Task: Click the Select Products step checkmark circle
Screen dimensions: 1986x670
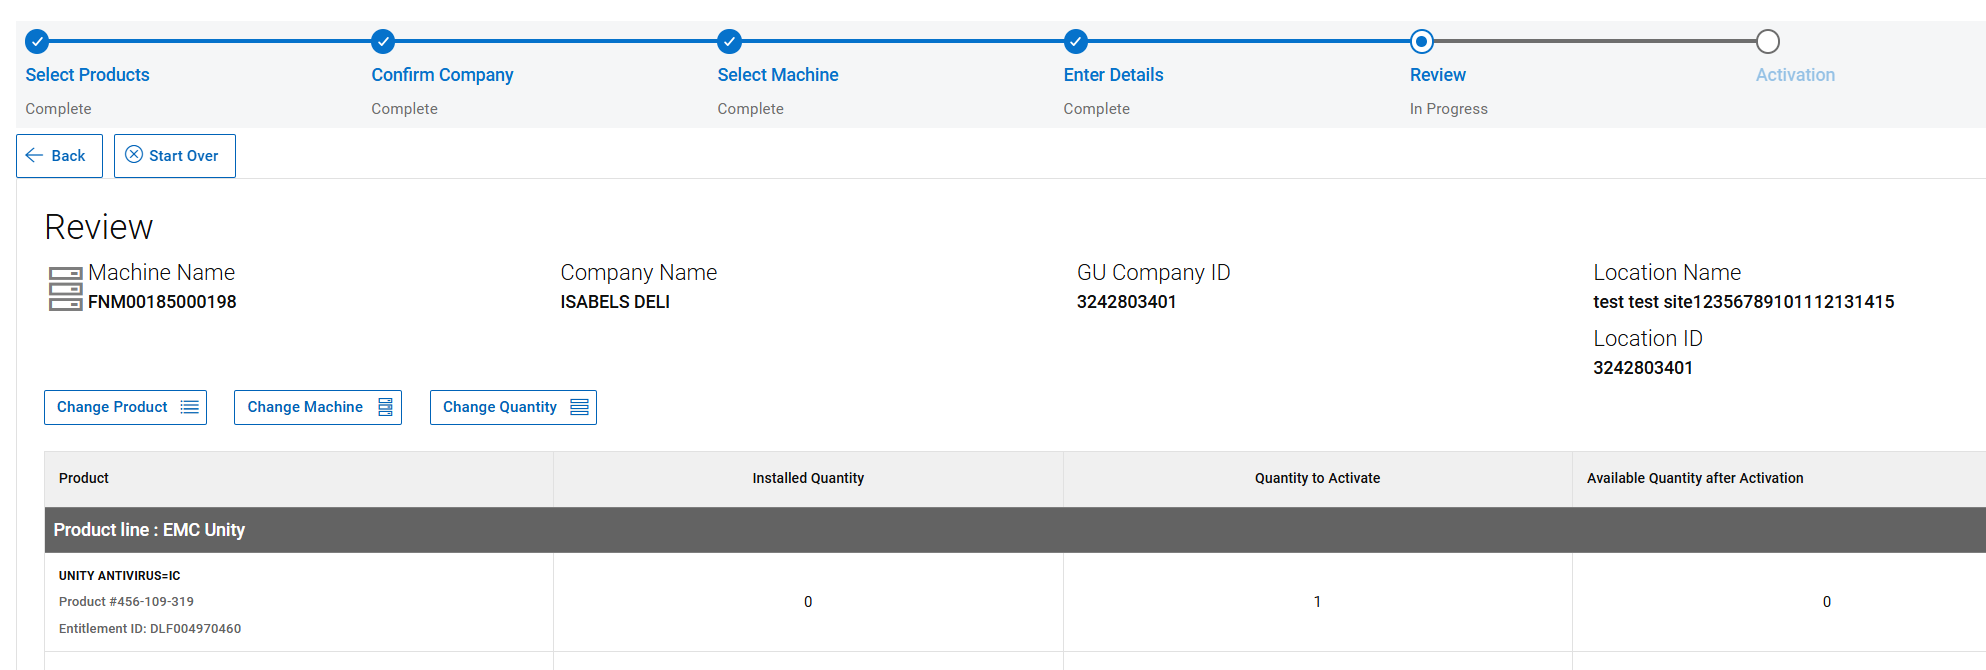Action: coord(37,41)
